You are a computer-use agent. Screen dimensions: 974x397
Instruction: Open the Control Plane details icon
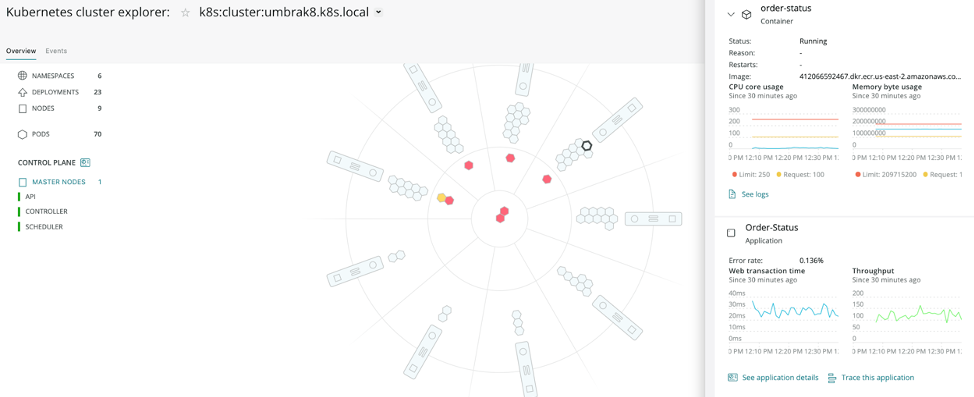coord(86,163)
